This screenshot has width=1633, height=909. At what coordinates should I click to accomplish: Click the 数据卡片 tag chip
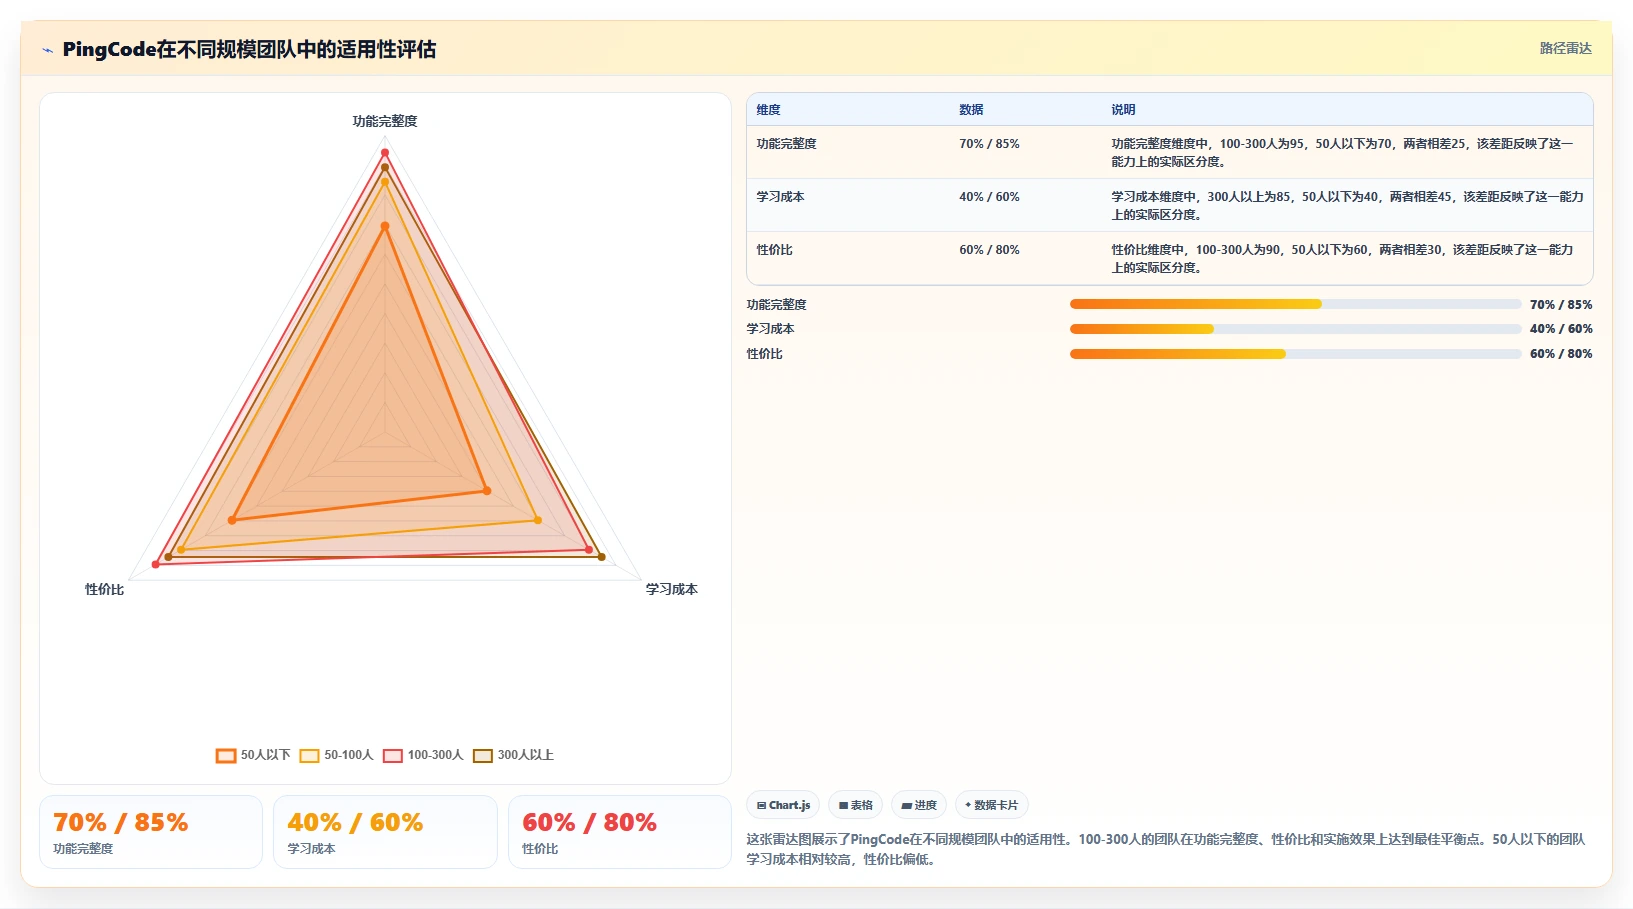pyautogui.click(x=991, y=805)
